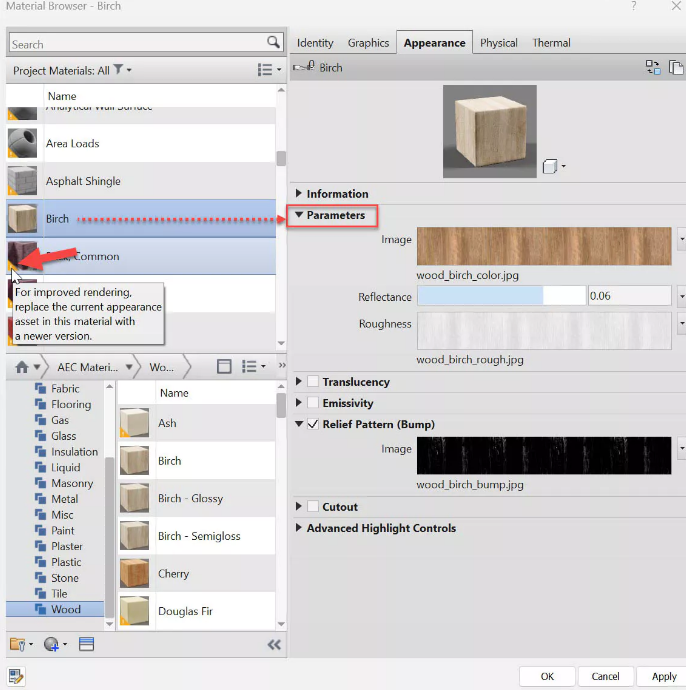
Task: Click the wood_birch_bump.jpg bump image swatch
Action: point(544,455)
